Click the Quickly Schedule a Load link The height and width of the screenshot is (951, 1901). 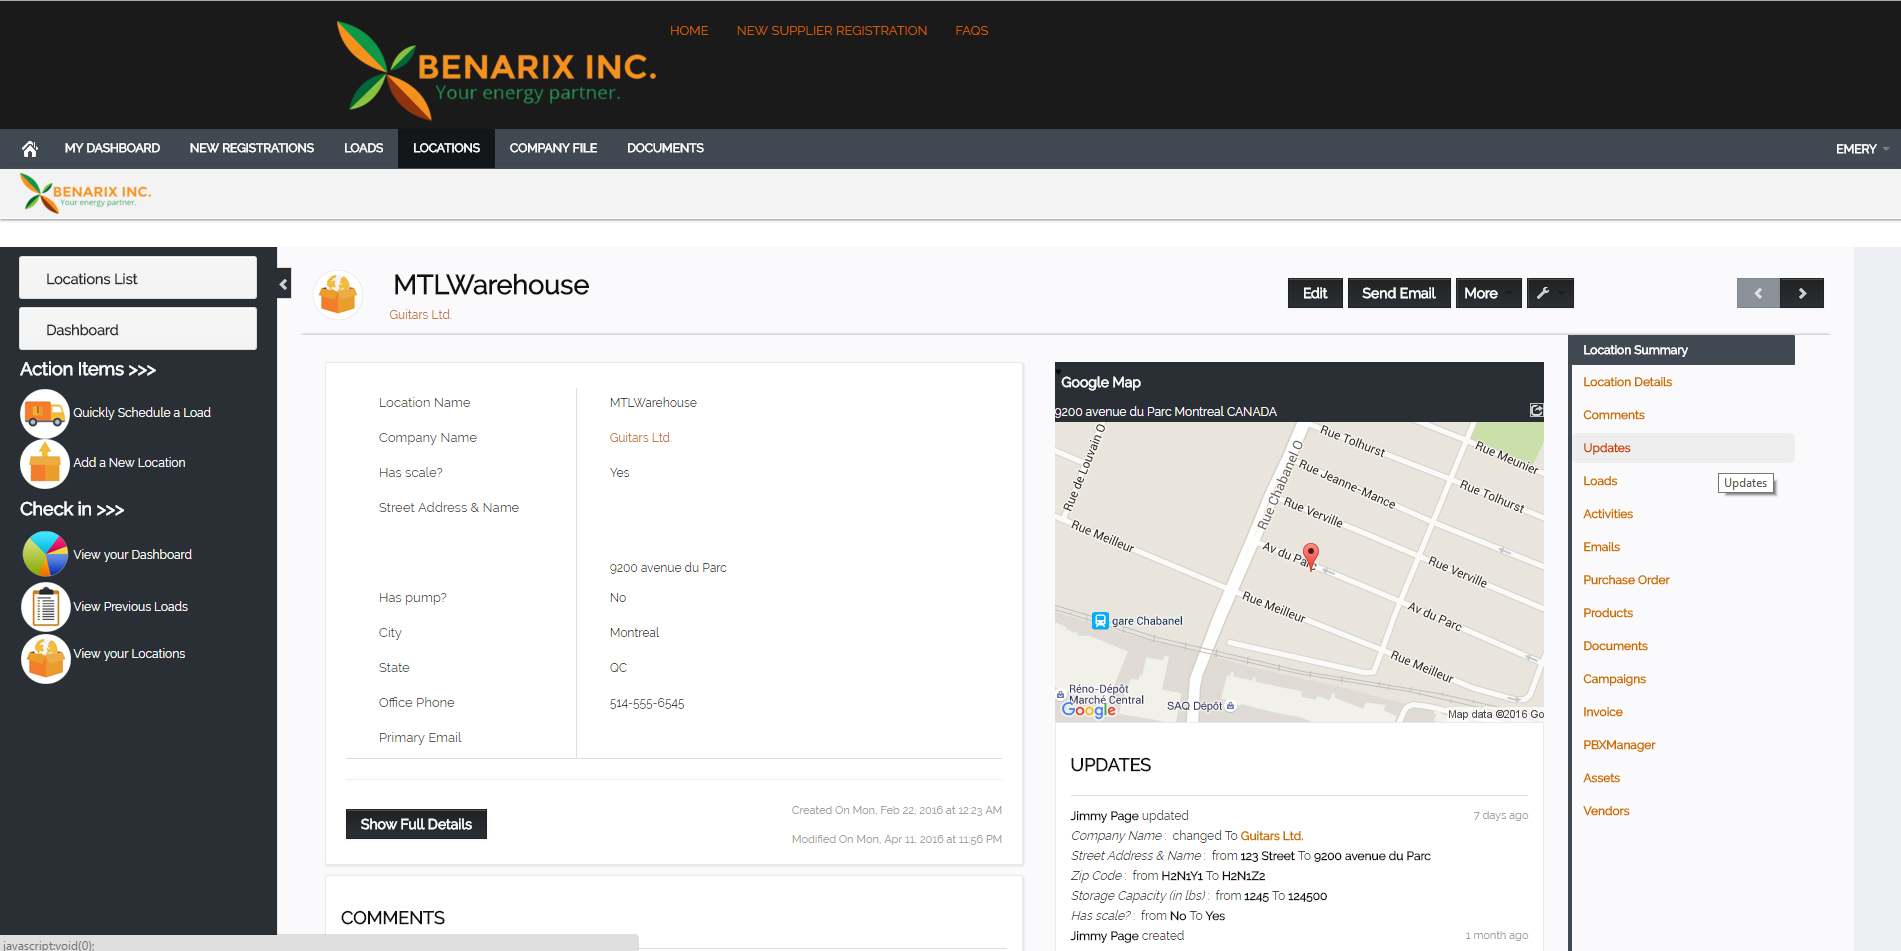[x=142, y=413]
